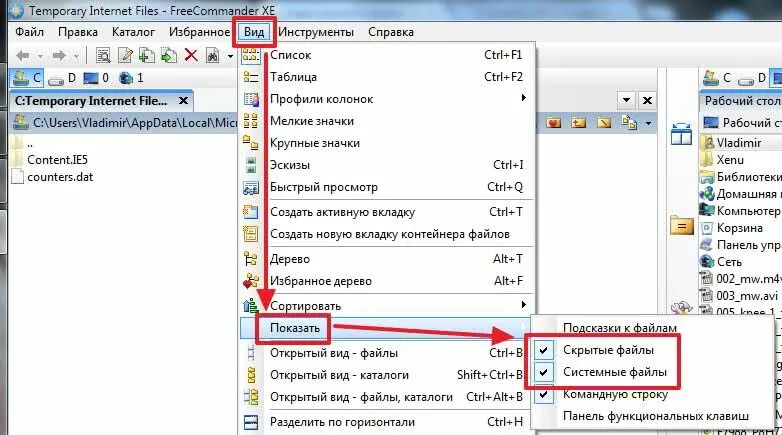Image resolution: width=782 pixels, height=435 pixels.
Task: Close left panel with X button
Action: 647,100
